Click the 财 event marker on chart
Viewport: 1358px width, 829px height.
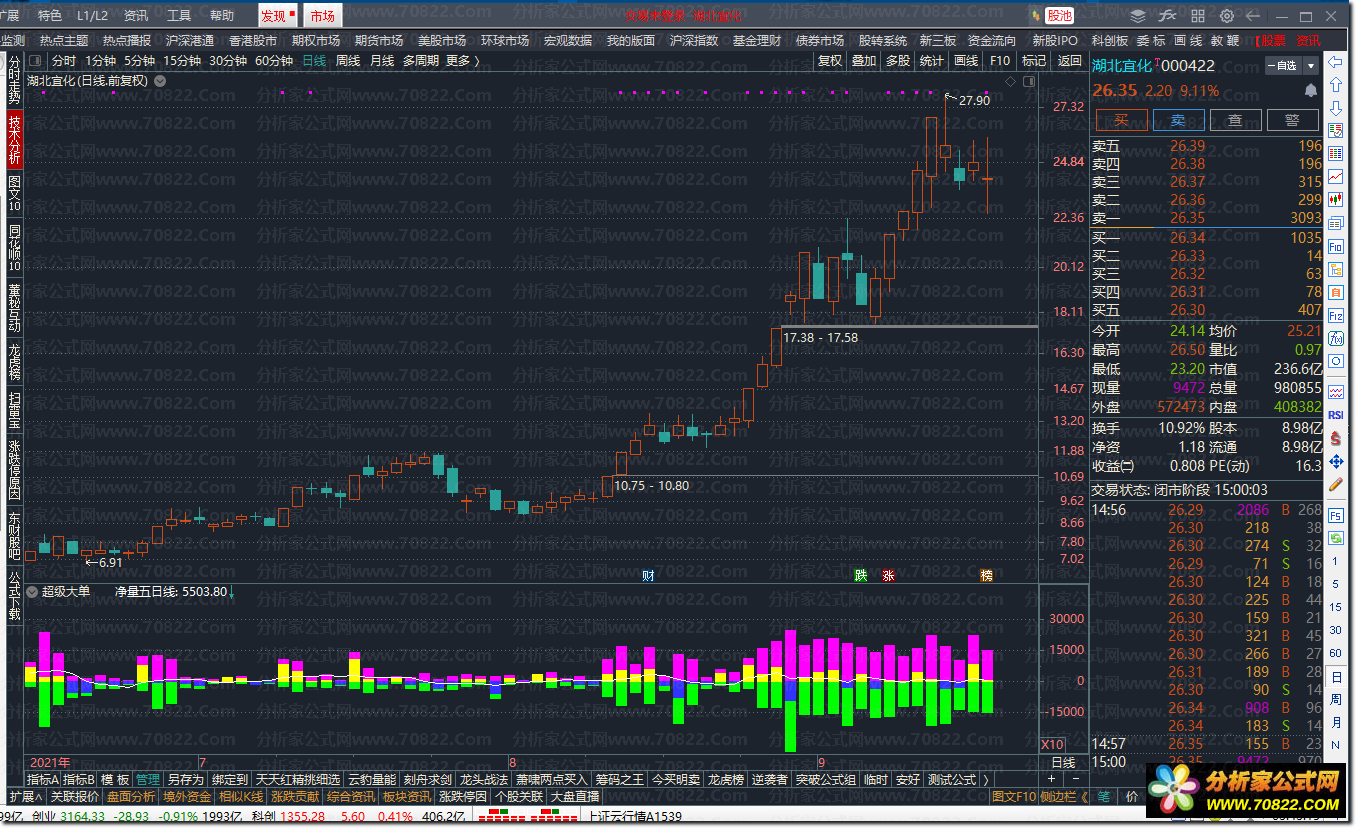pyautogui.click(x=648, y=576)
